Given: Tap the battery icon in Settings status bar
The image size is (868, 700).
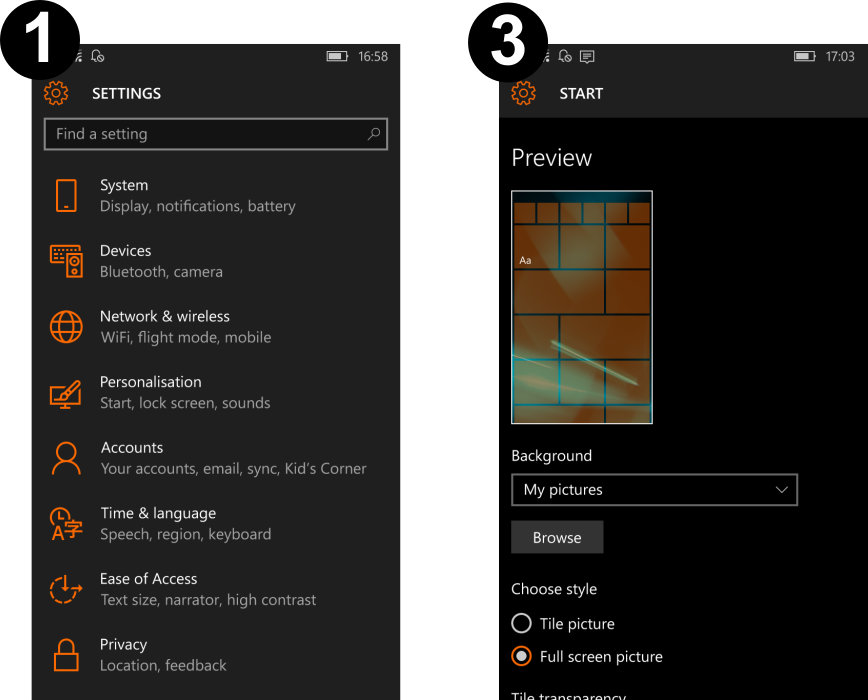Looking at the screenshot, I should pyautogui.click(x=337, y=56).
